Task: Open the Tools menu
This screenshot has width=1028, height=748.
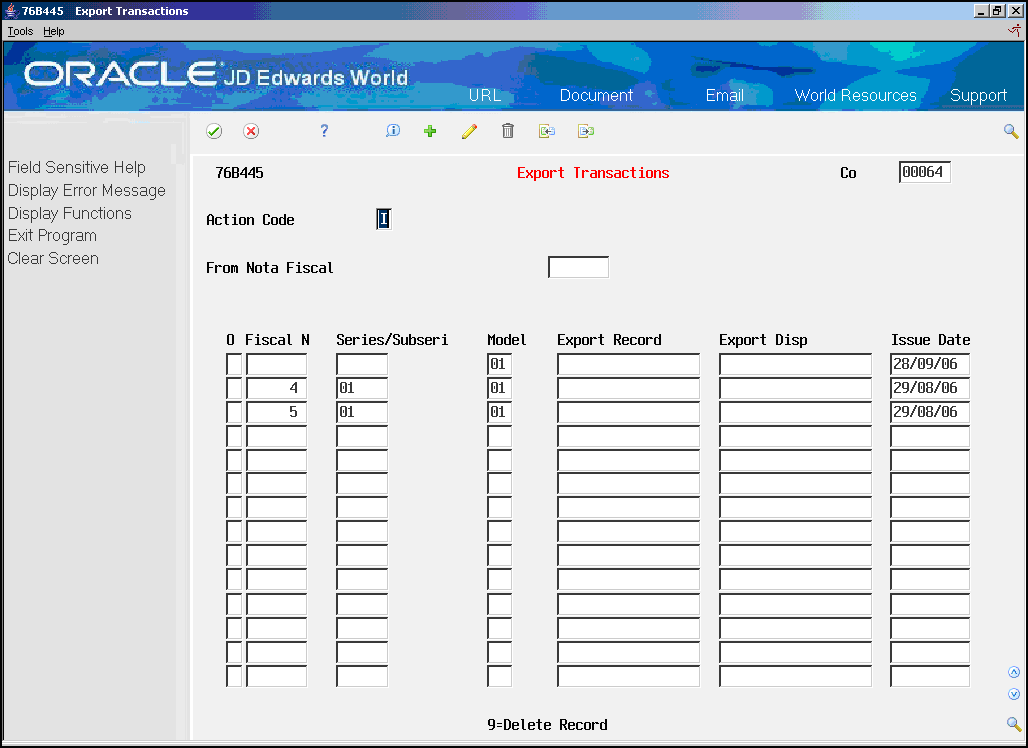Action: (x=20, y=31)
